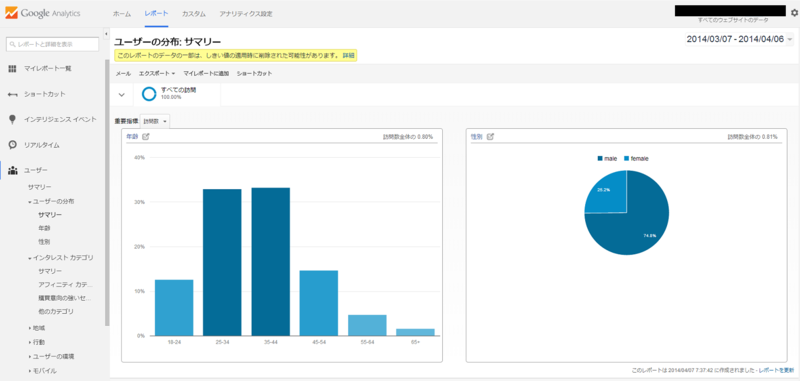Open the settings gear icon
800x381 pixels.
tap(794, 14)
